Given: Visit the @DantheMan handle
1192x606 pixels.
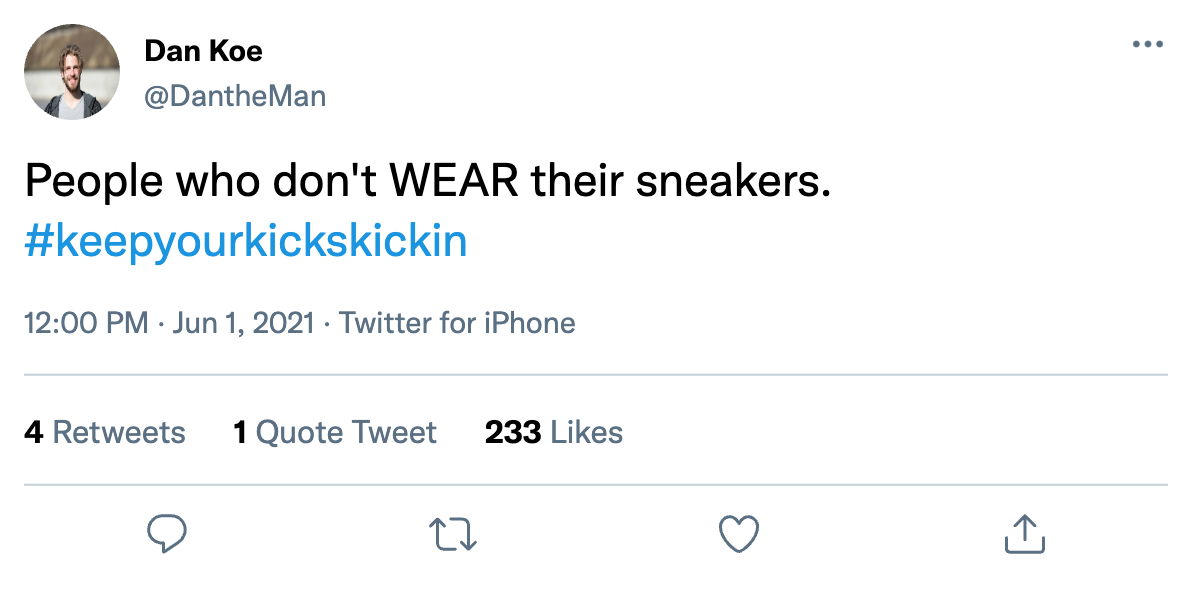Looking at the screenshot, I should tap(235, 96).
